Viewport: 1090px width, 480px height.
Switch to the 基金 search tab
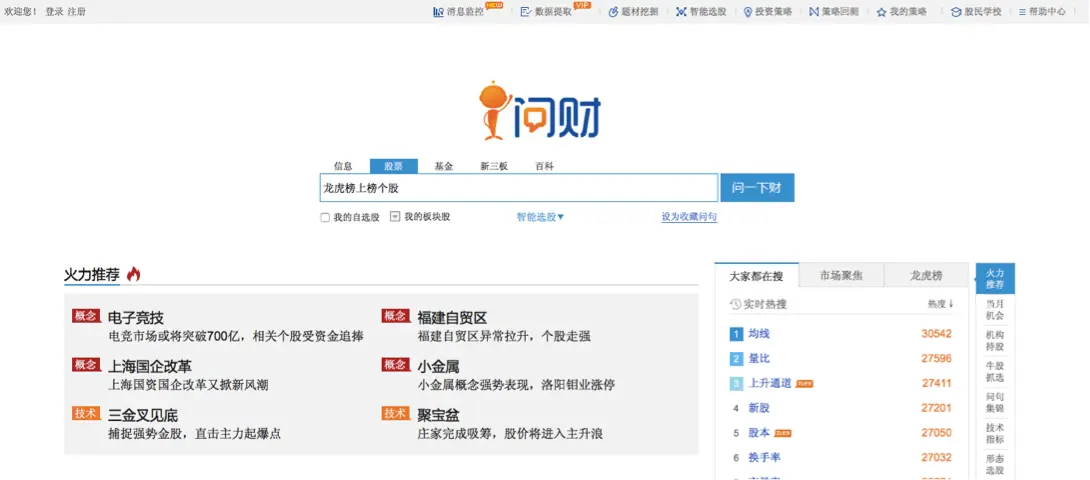pyautogui.click(x=443, y=166)
